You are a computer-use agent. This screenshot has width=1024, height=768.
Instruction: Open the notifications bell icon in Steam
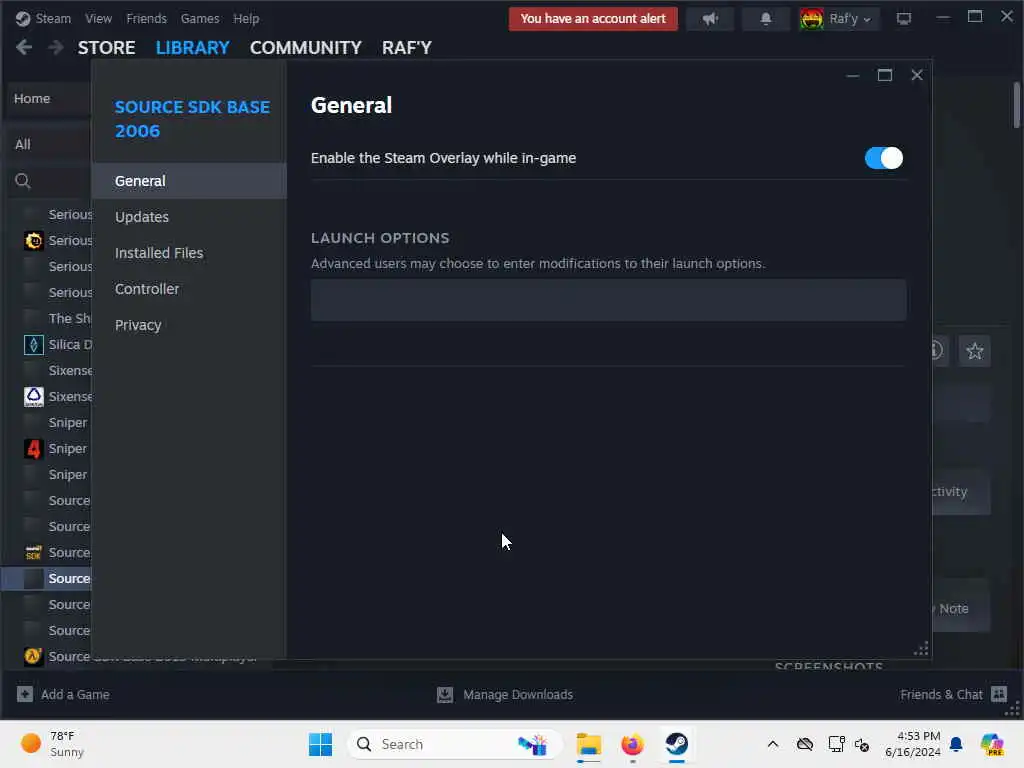point(765,19)
